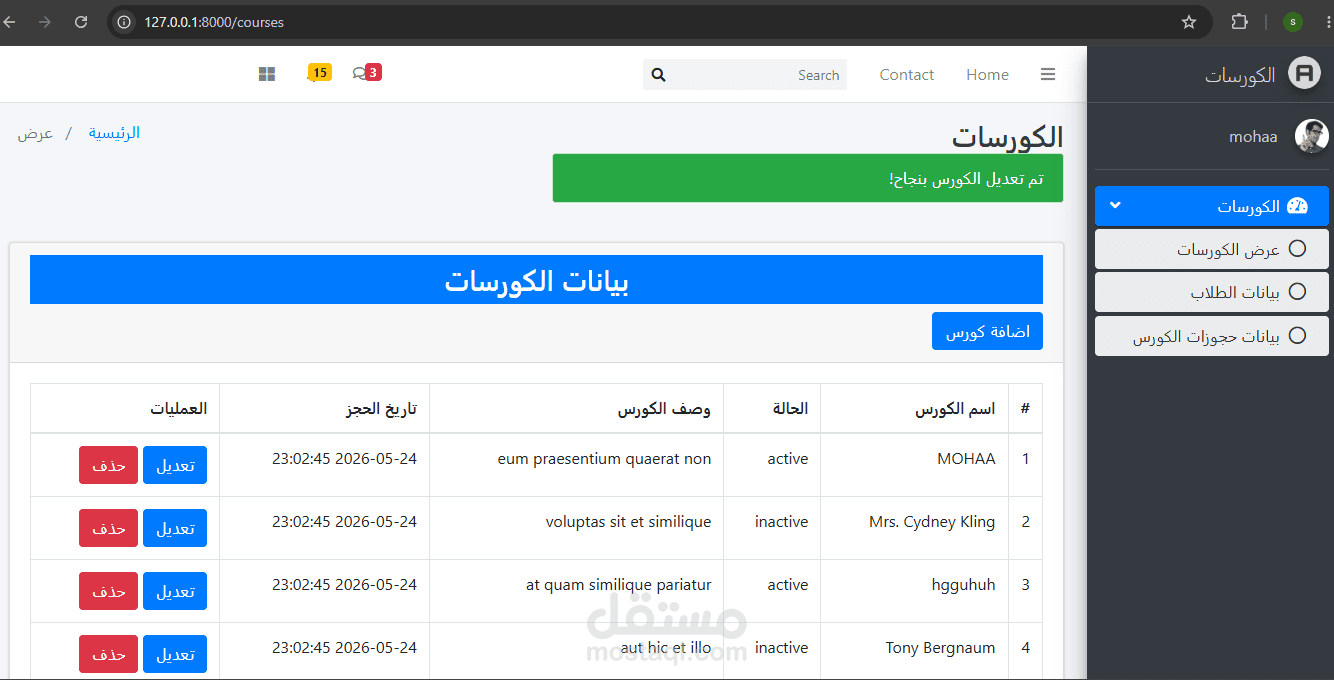Open the browser extensions puzzle icon
The image size is (1334, 680).
[x=1239, y=22]
